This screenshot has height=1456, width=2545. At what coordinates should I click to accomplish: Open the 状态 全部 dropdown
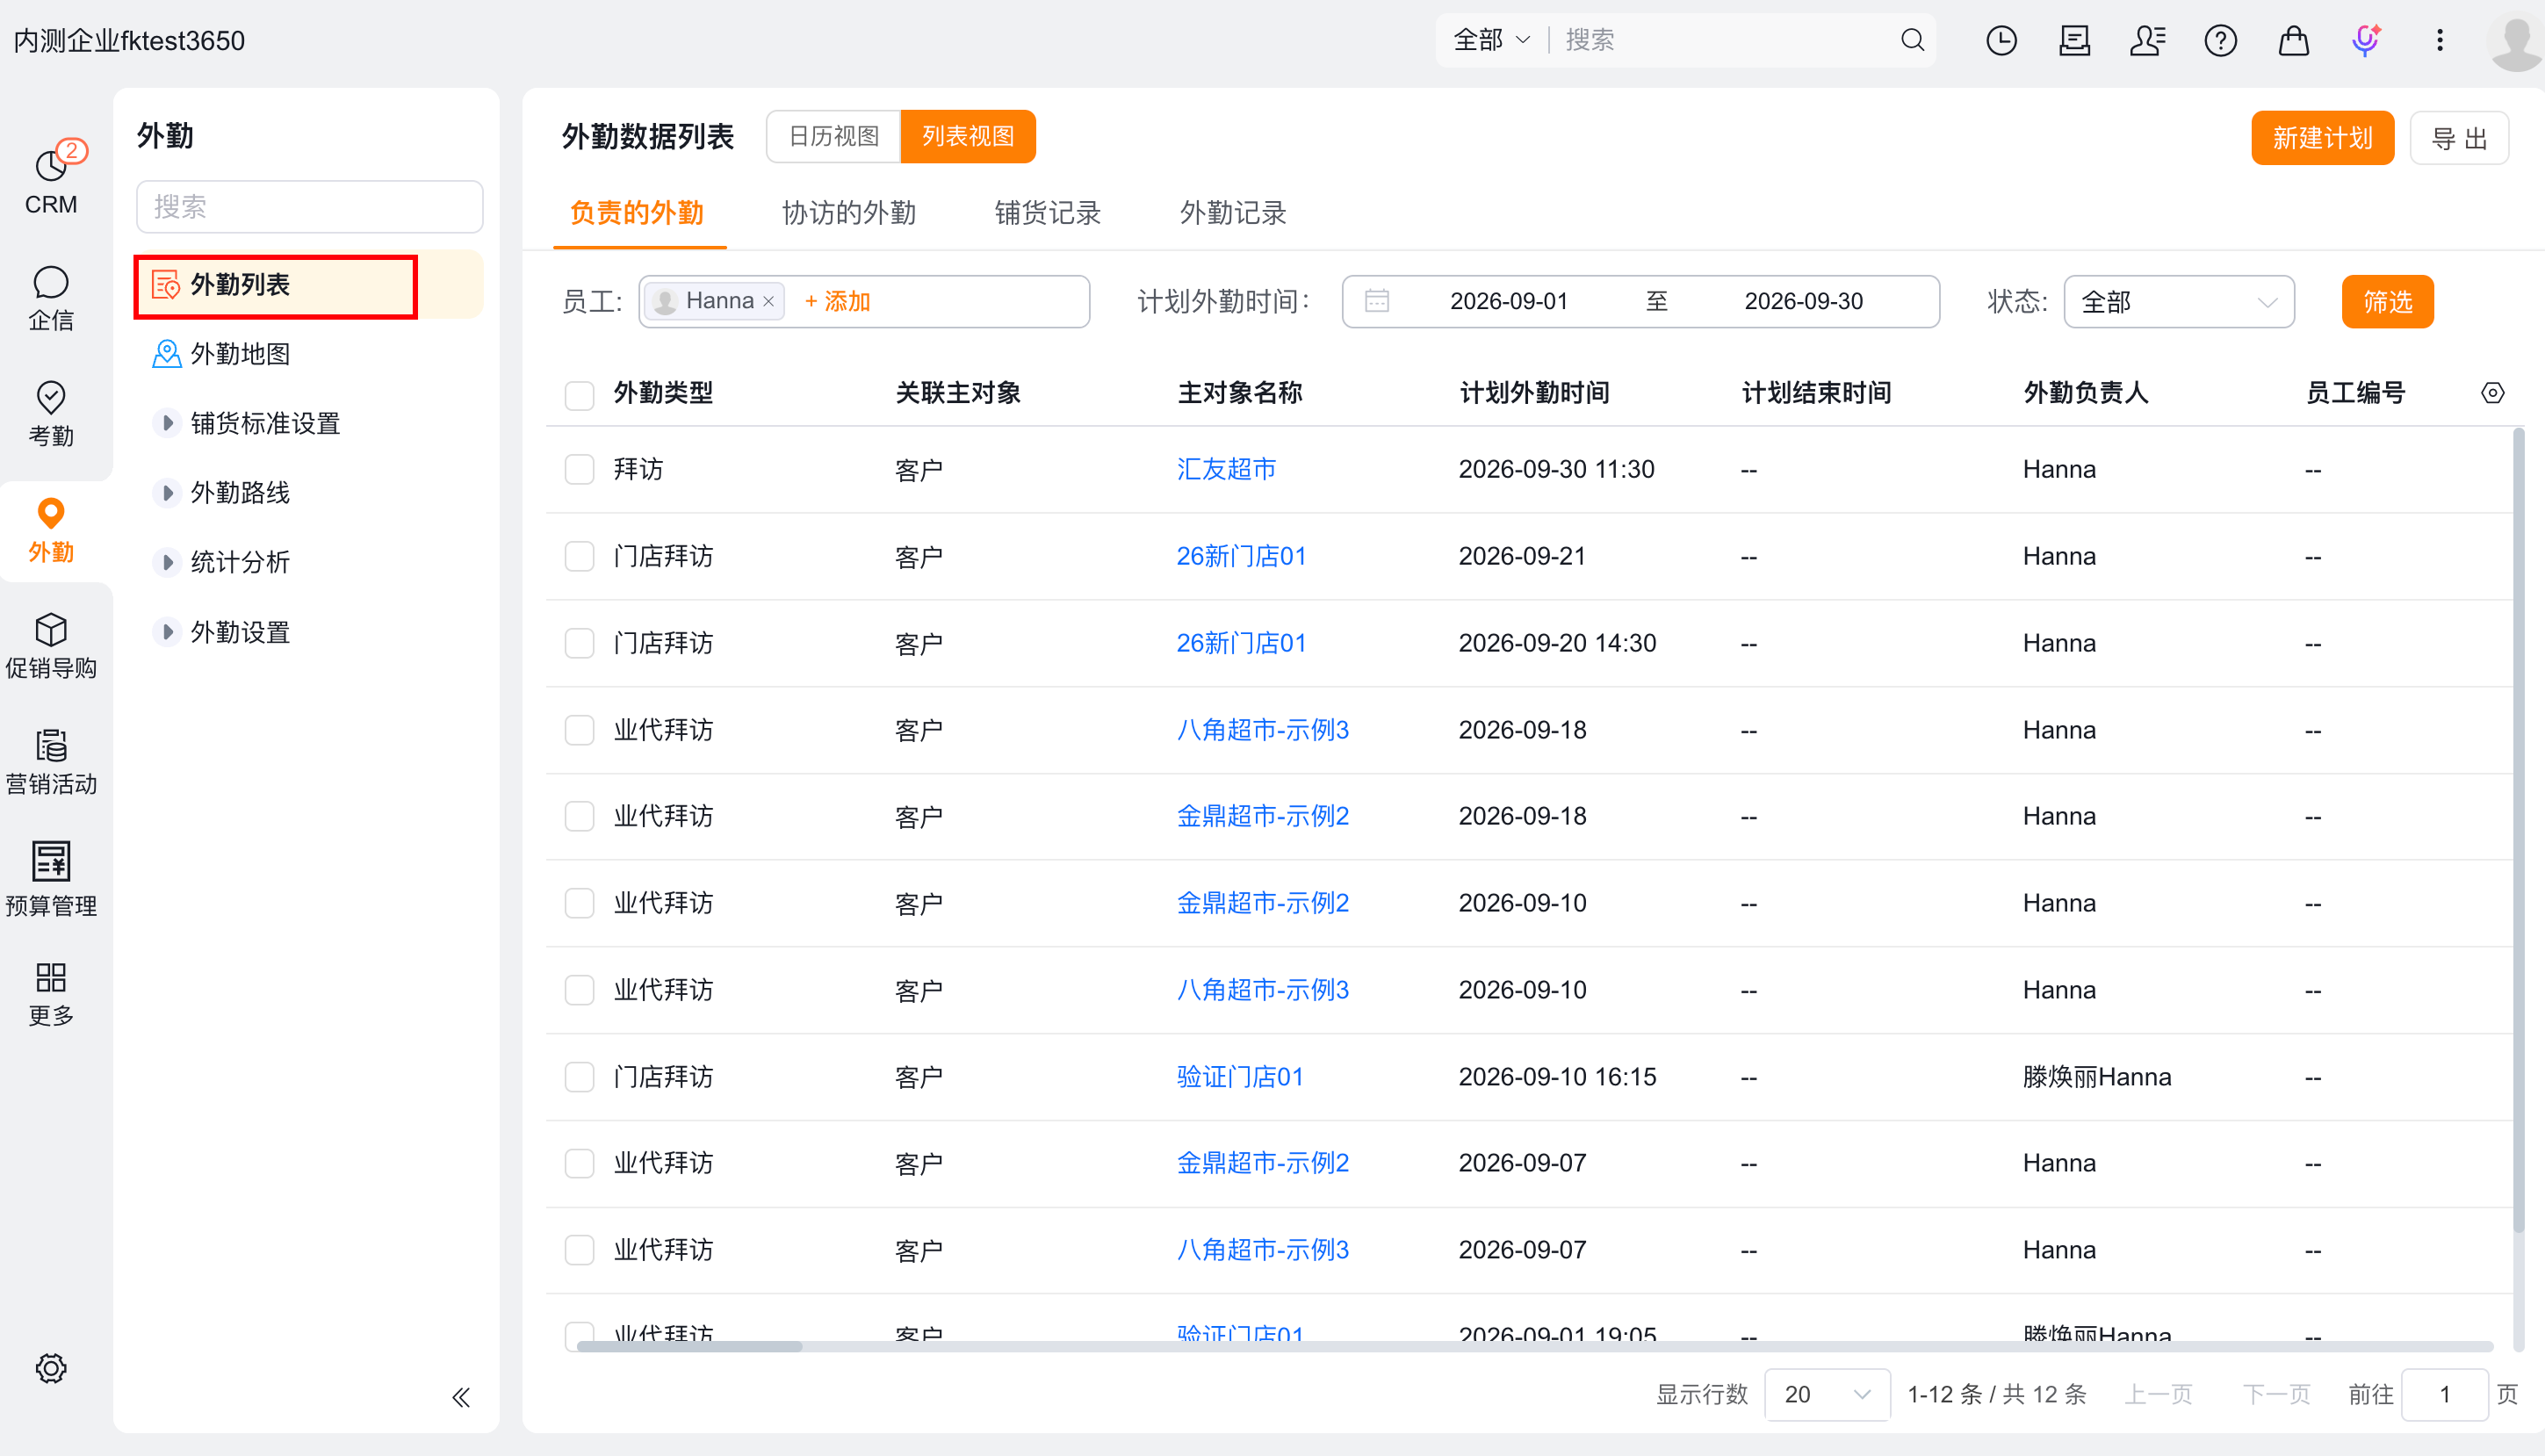point(2179,301)
